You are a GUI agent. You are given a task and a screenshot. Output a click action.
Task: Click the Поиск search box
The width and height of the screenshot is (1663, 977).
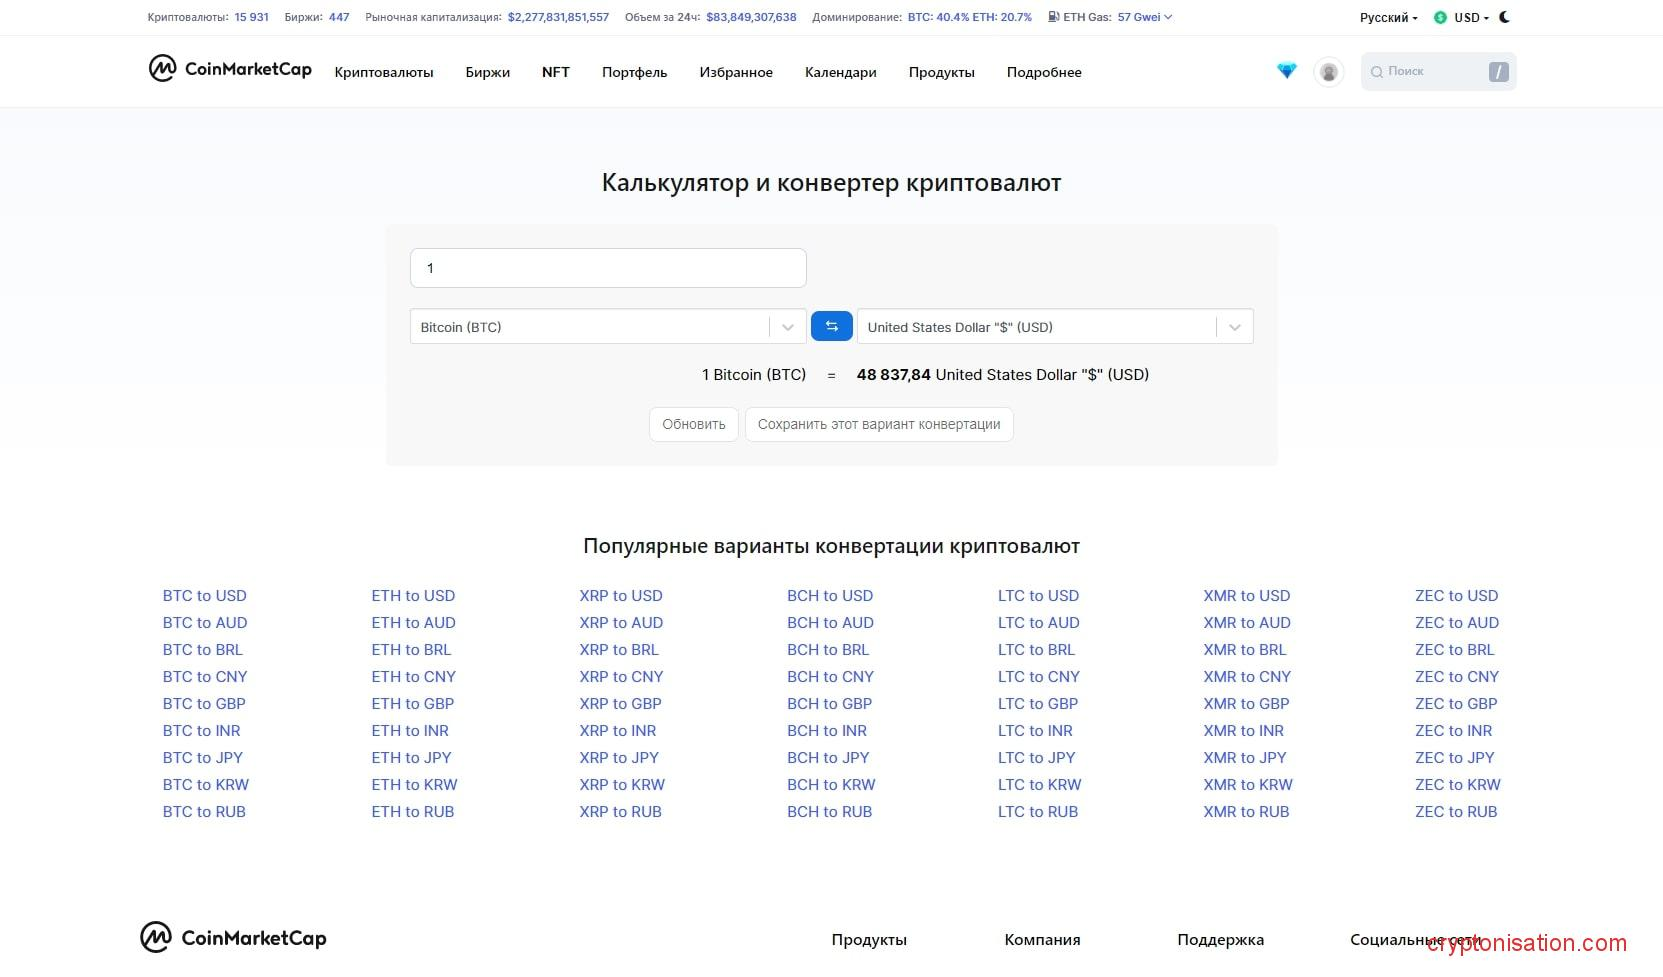1425,72
